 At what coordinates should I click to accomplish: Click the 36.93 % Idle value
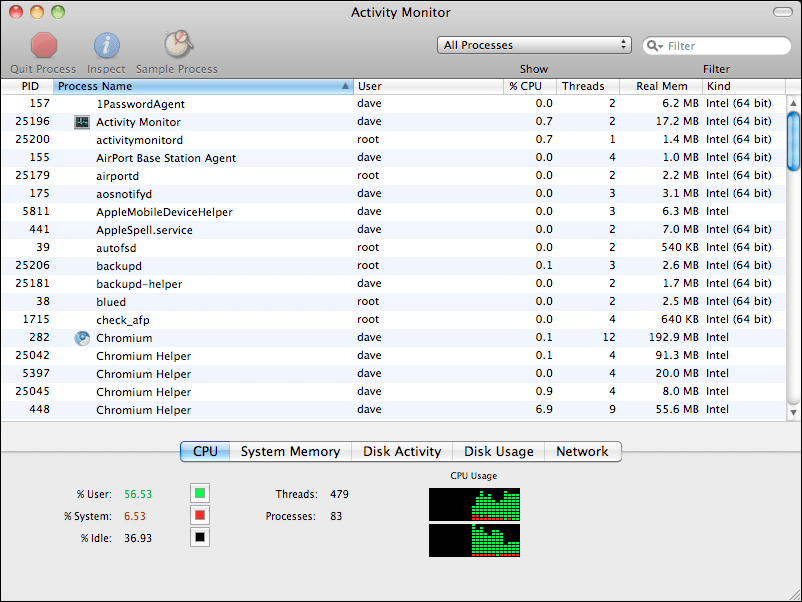pos(138,538)
